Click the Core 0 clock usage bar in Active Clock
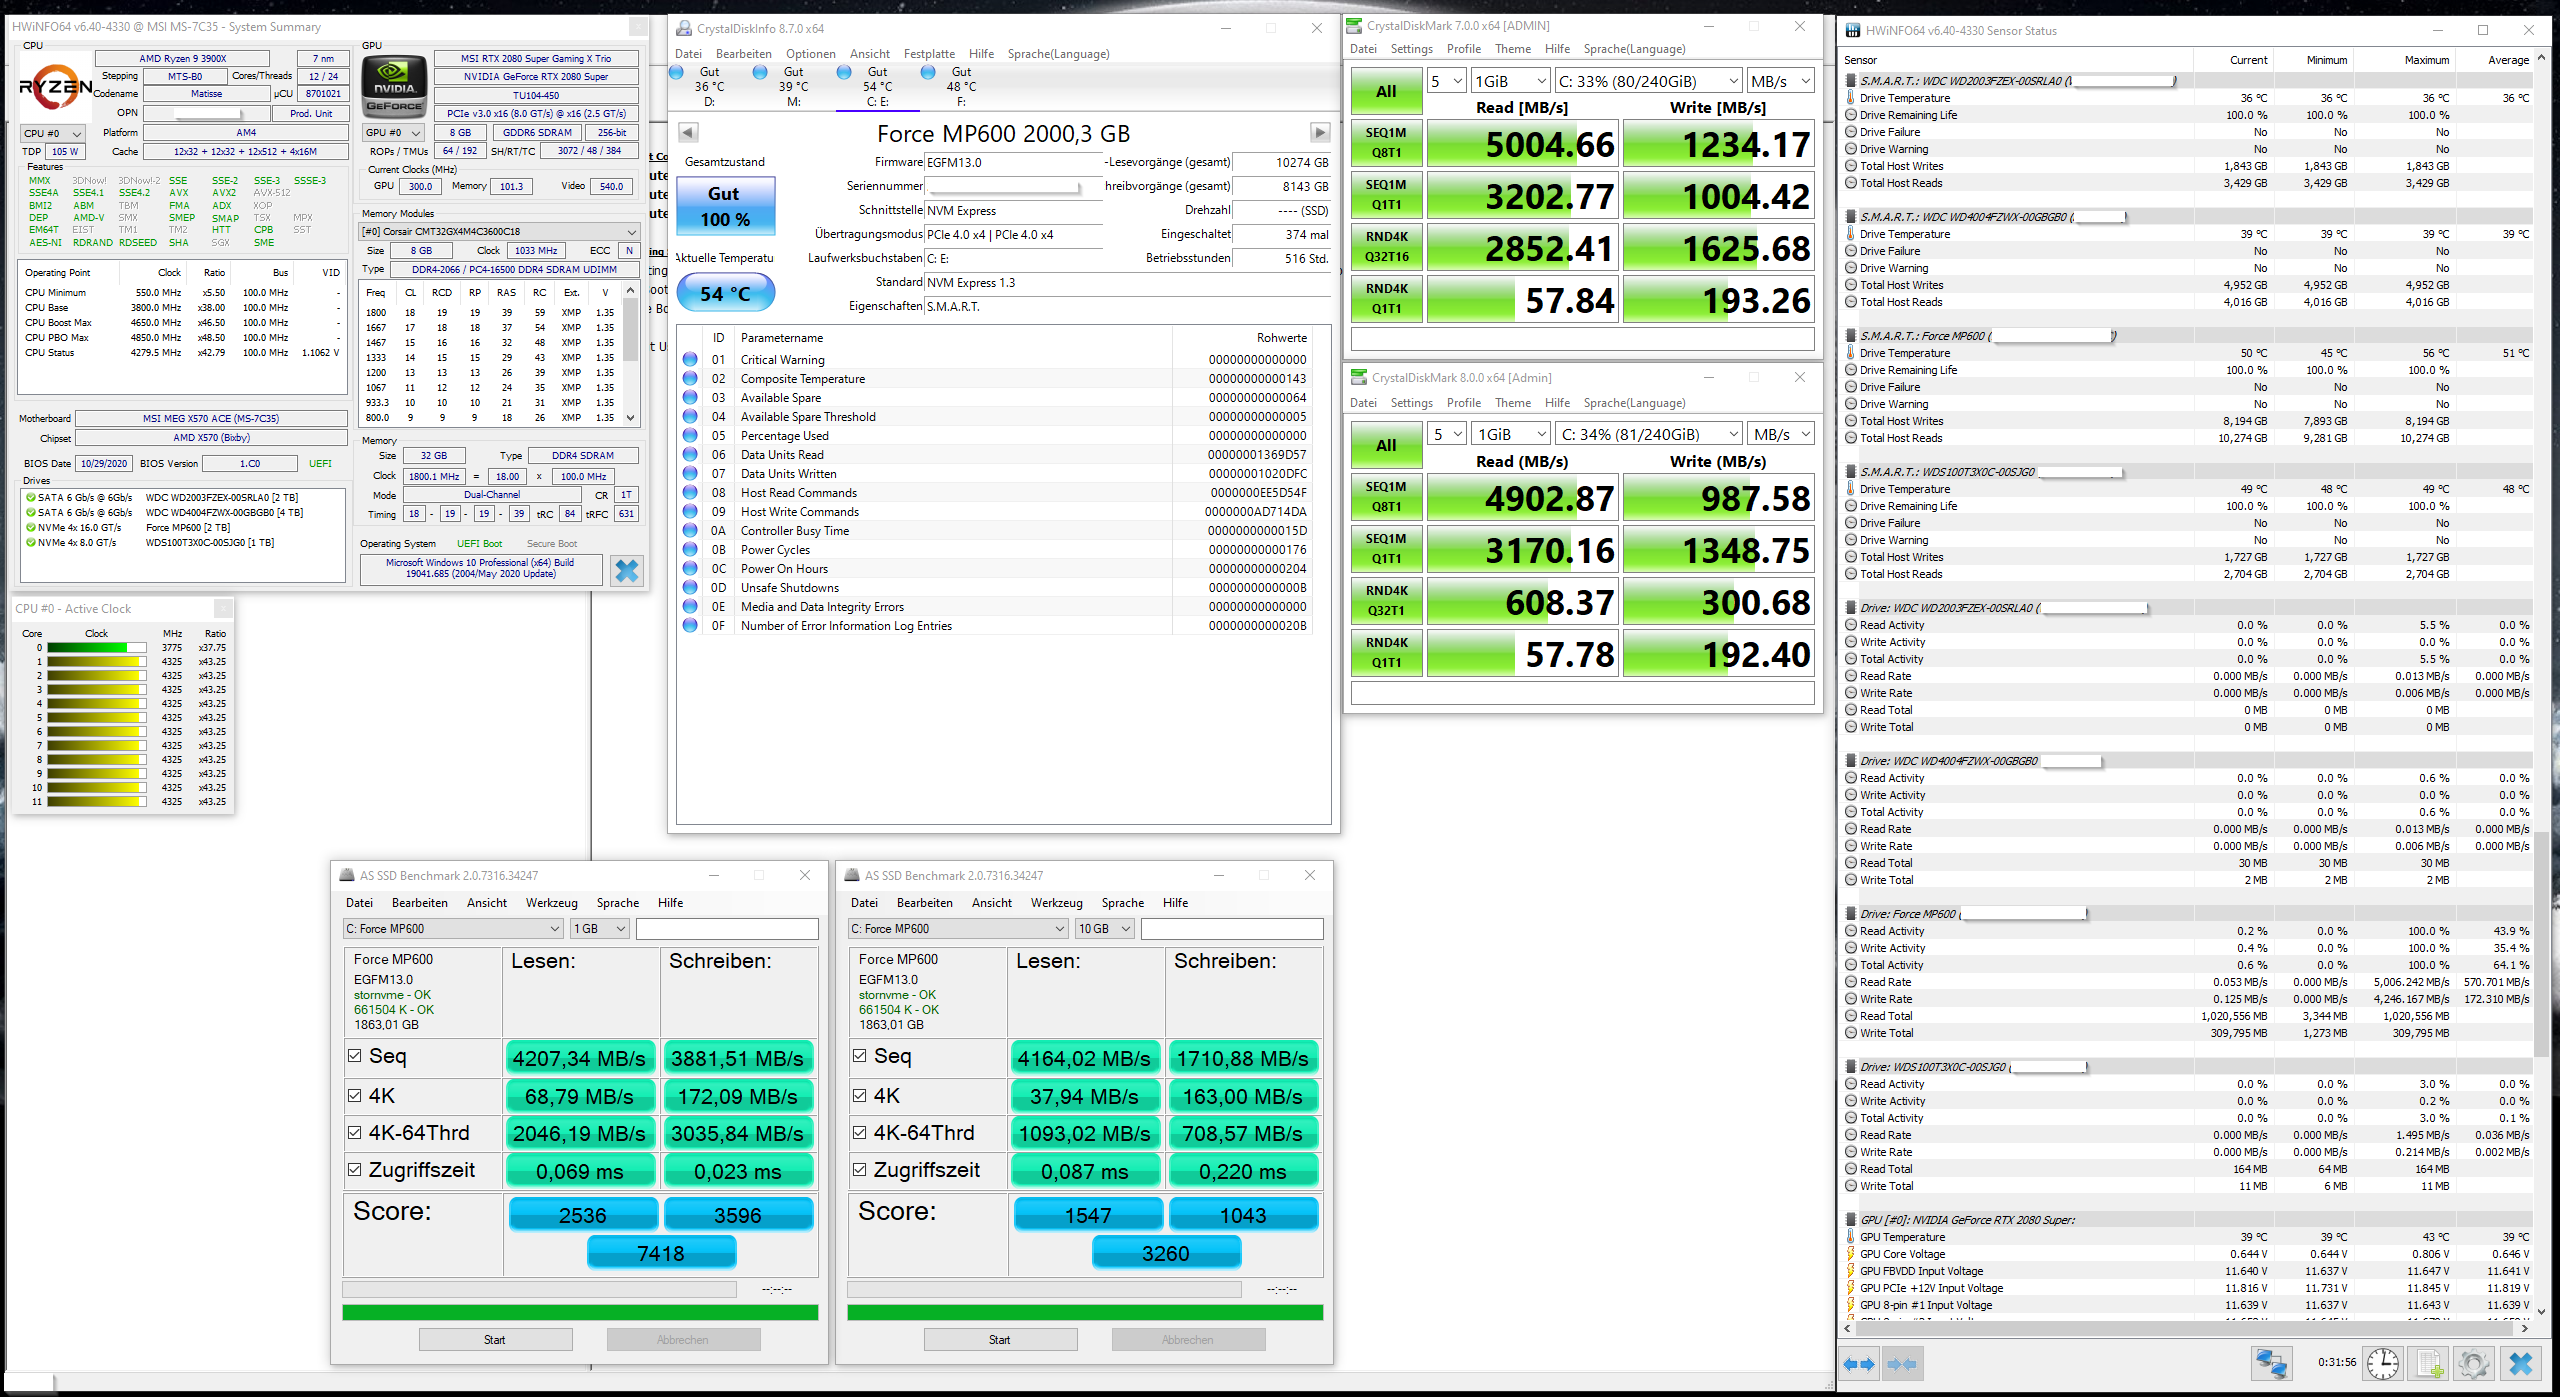 (x=97, y=648)
